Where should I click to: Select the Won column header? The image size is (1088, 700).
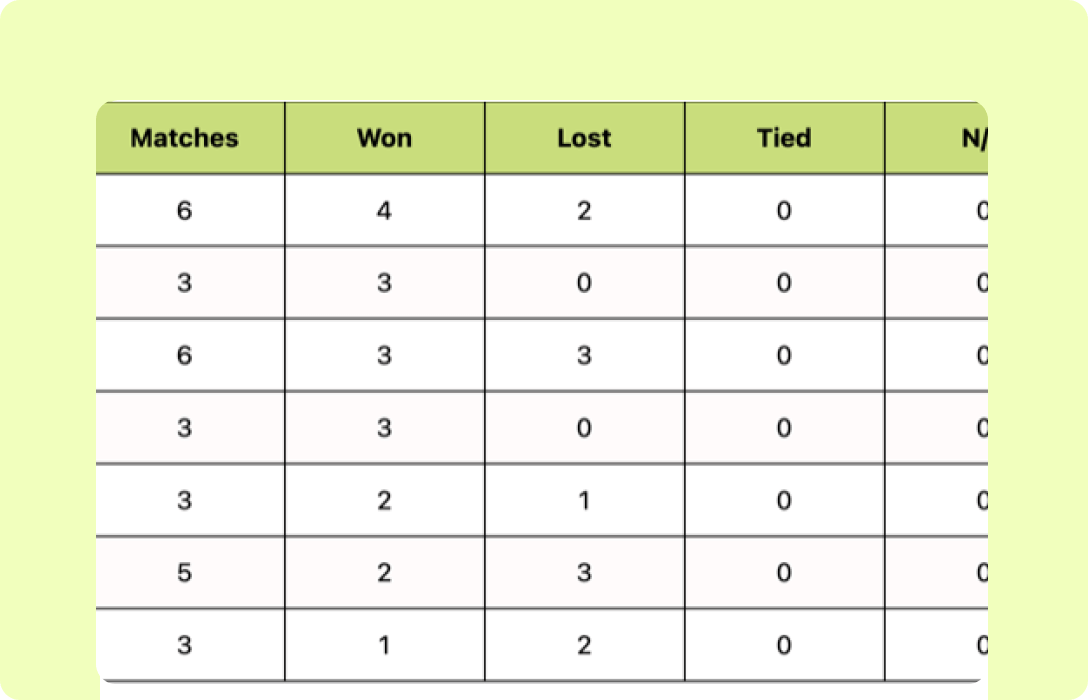click(x=385, y=138)
